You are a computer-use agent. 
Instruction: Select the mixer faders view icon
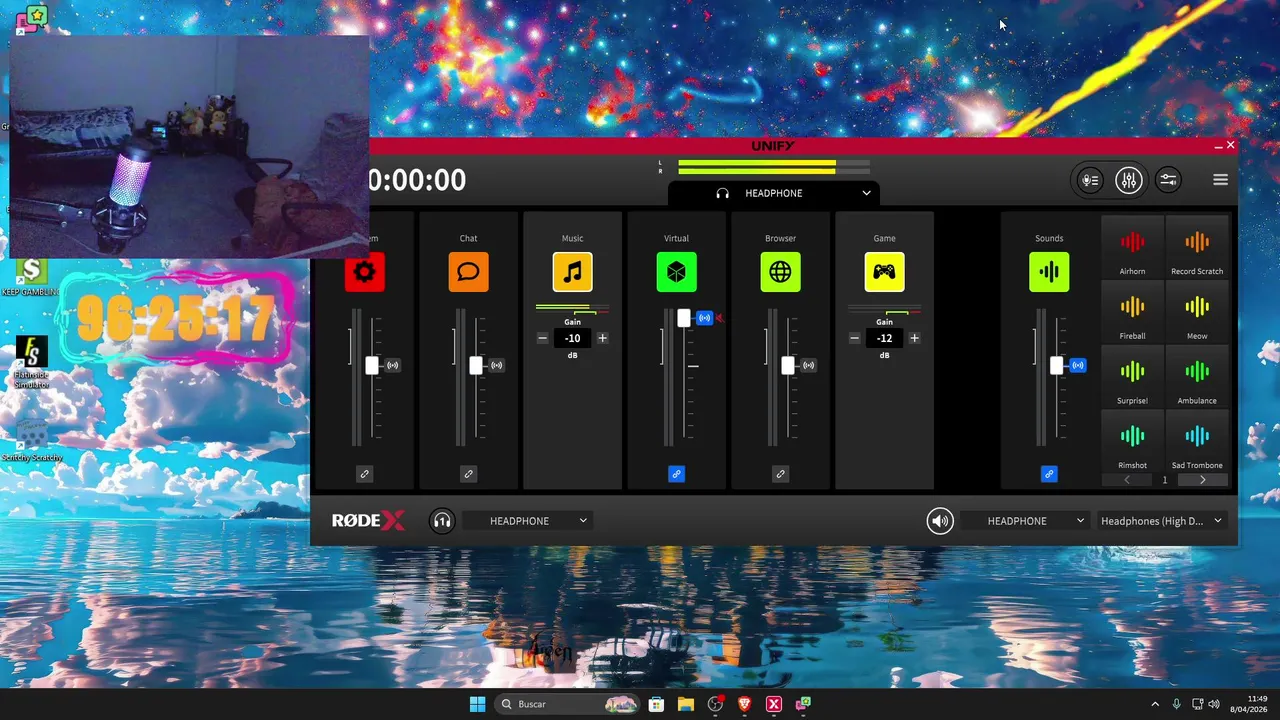click(x=1129, y=180)
